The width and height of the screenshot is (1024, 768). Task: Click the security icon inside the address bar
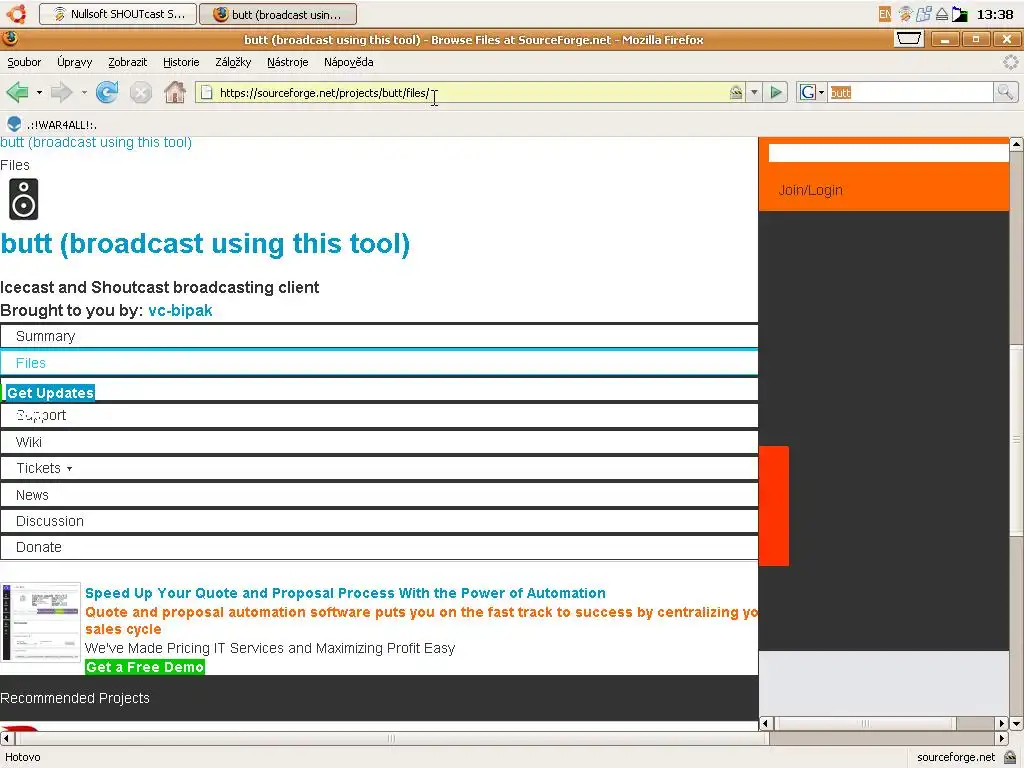point(736,93)
